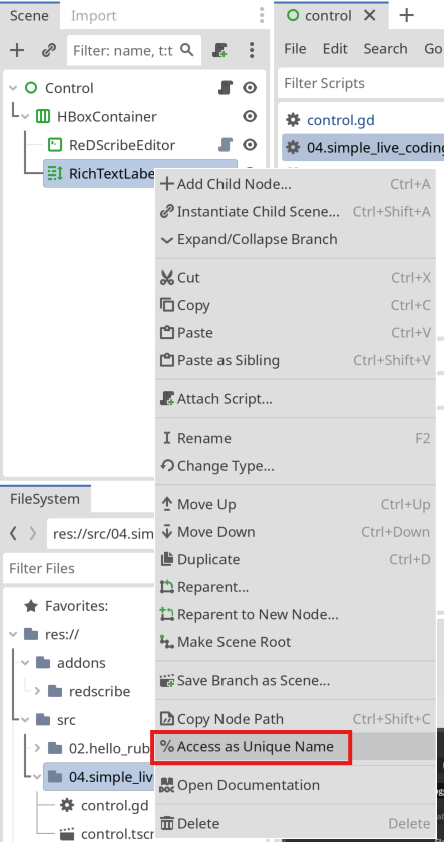
Task: Click the Instantiate Child Scene link icon in the Scene toolbar
Action: click(49, 50)
